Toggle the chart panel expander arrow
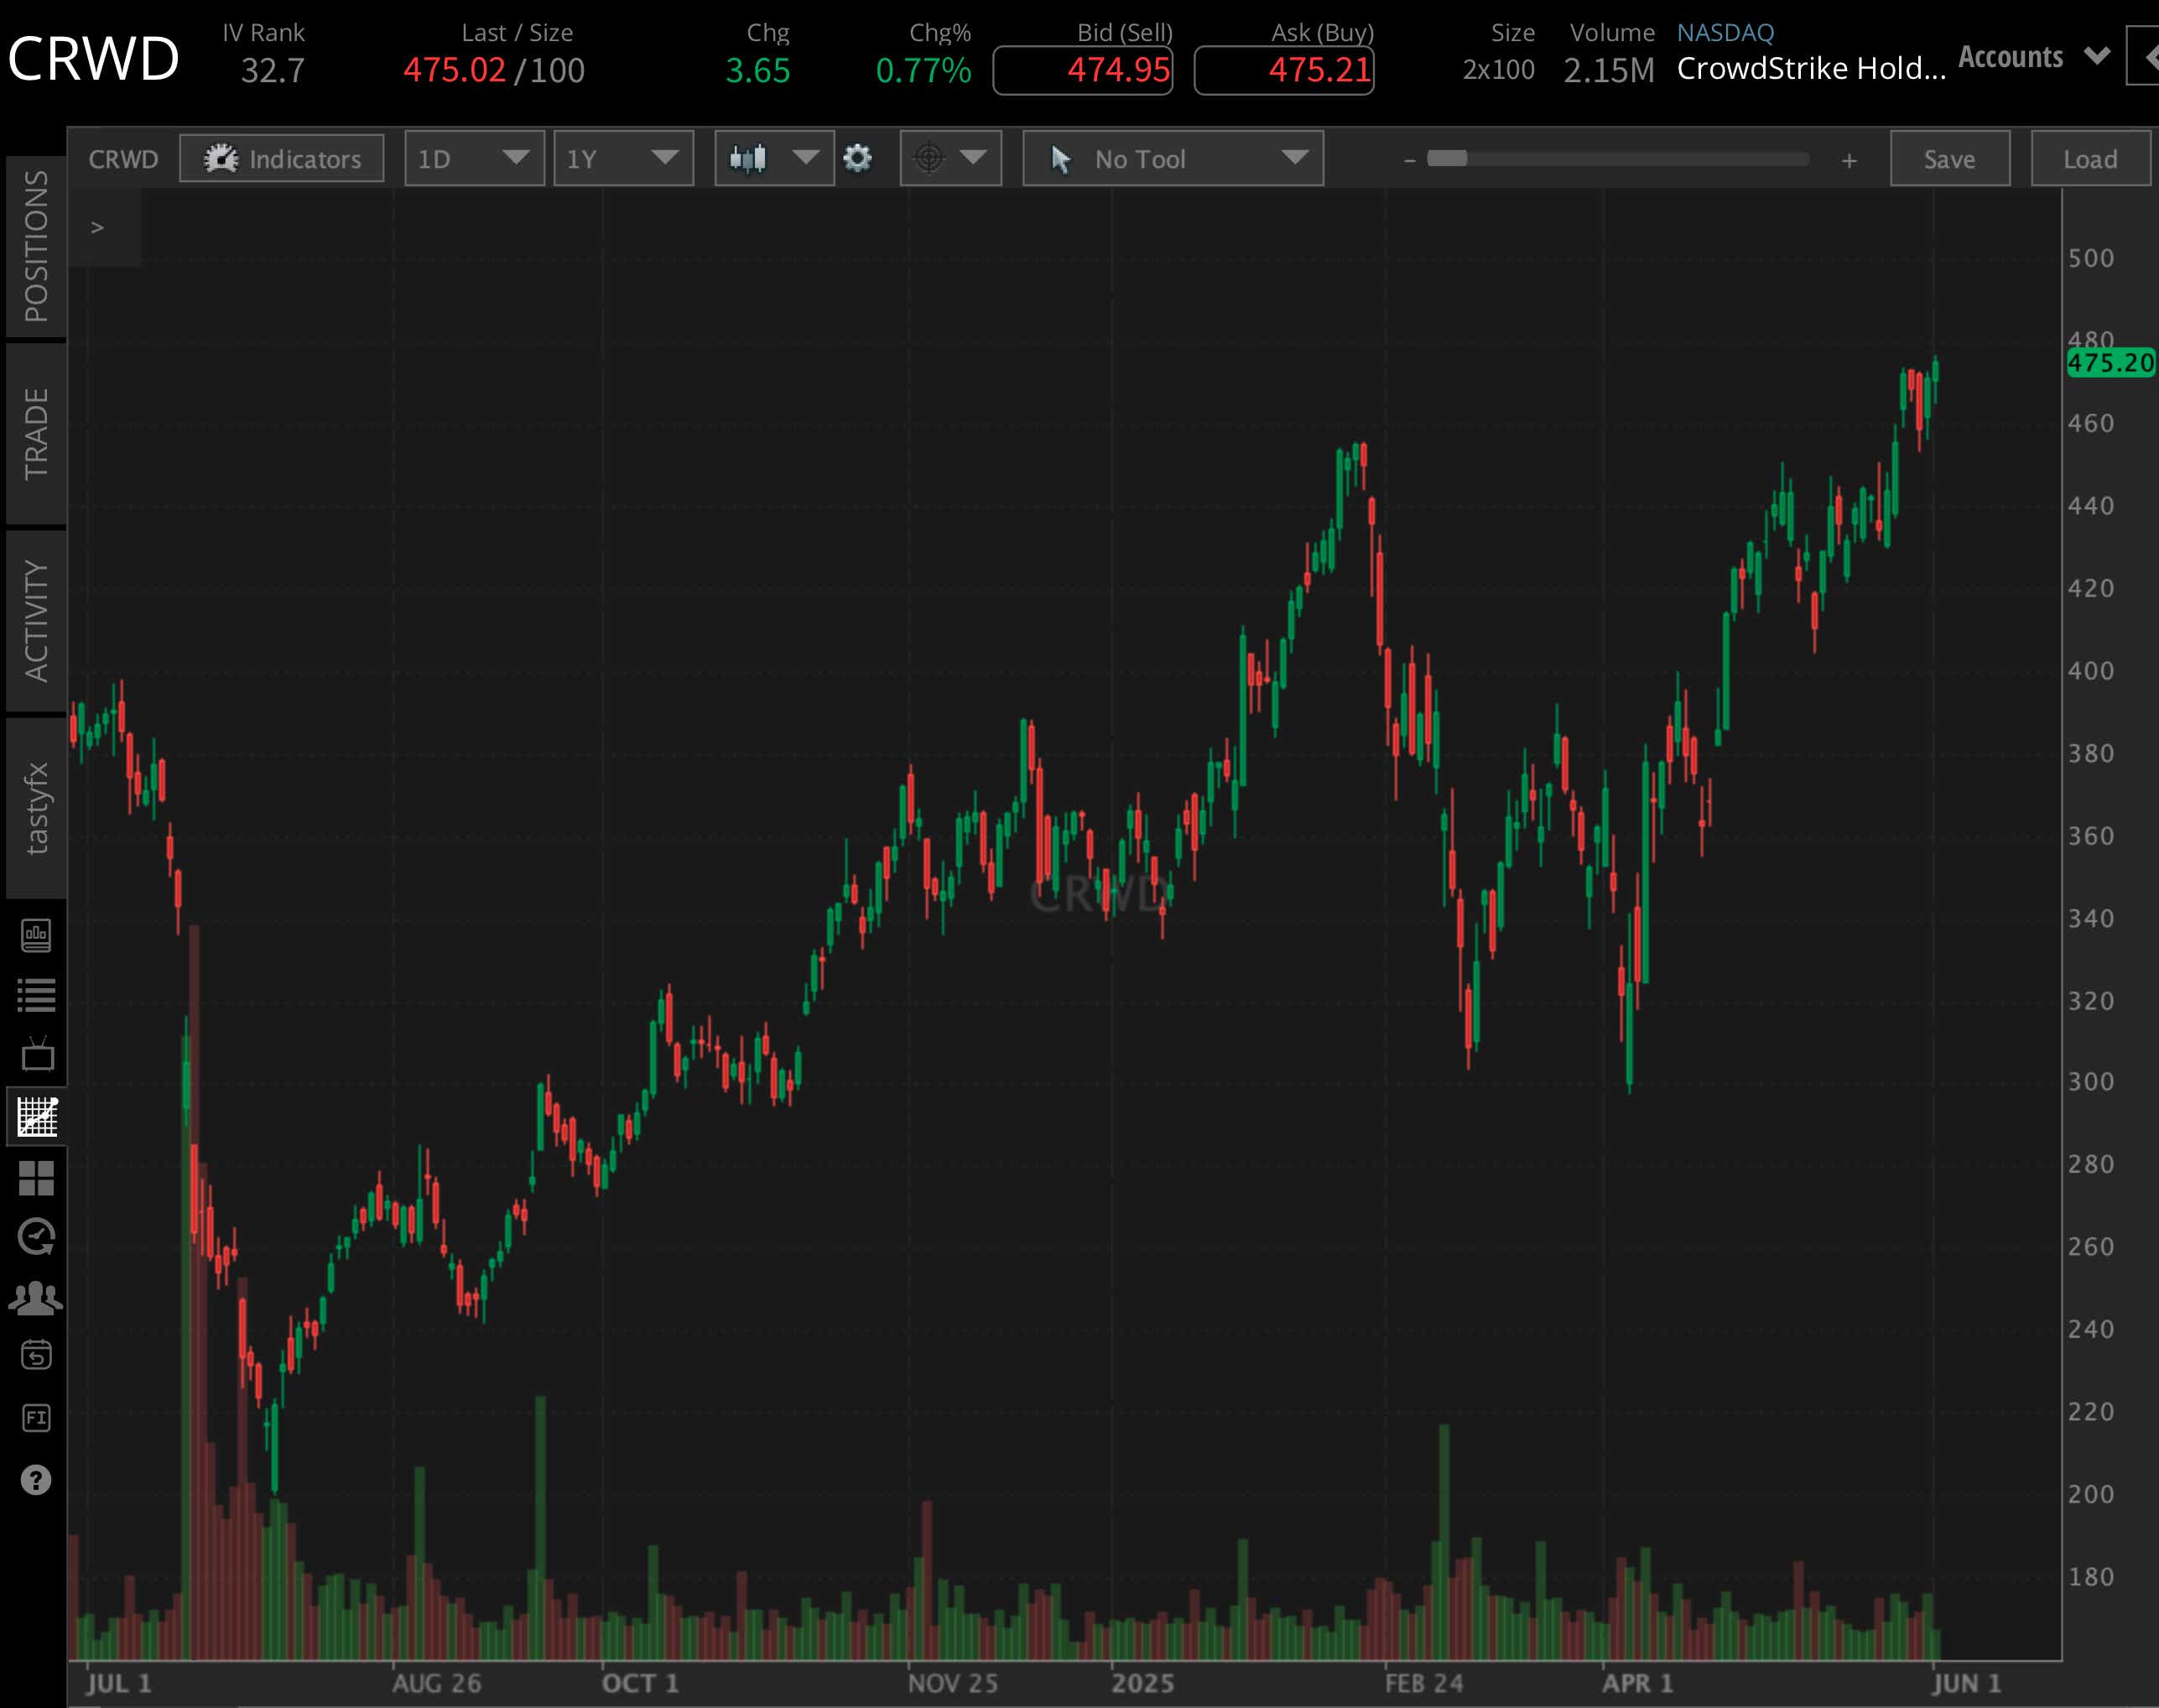The width and height of the screenshot is (2159, 1708). coord(98,227)
